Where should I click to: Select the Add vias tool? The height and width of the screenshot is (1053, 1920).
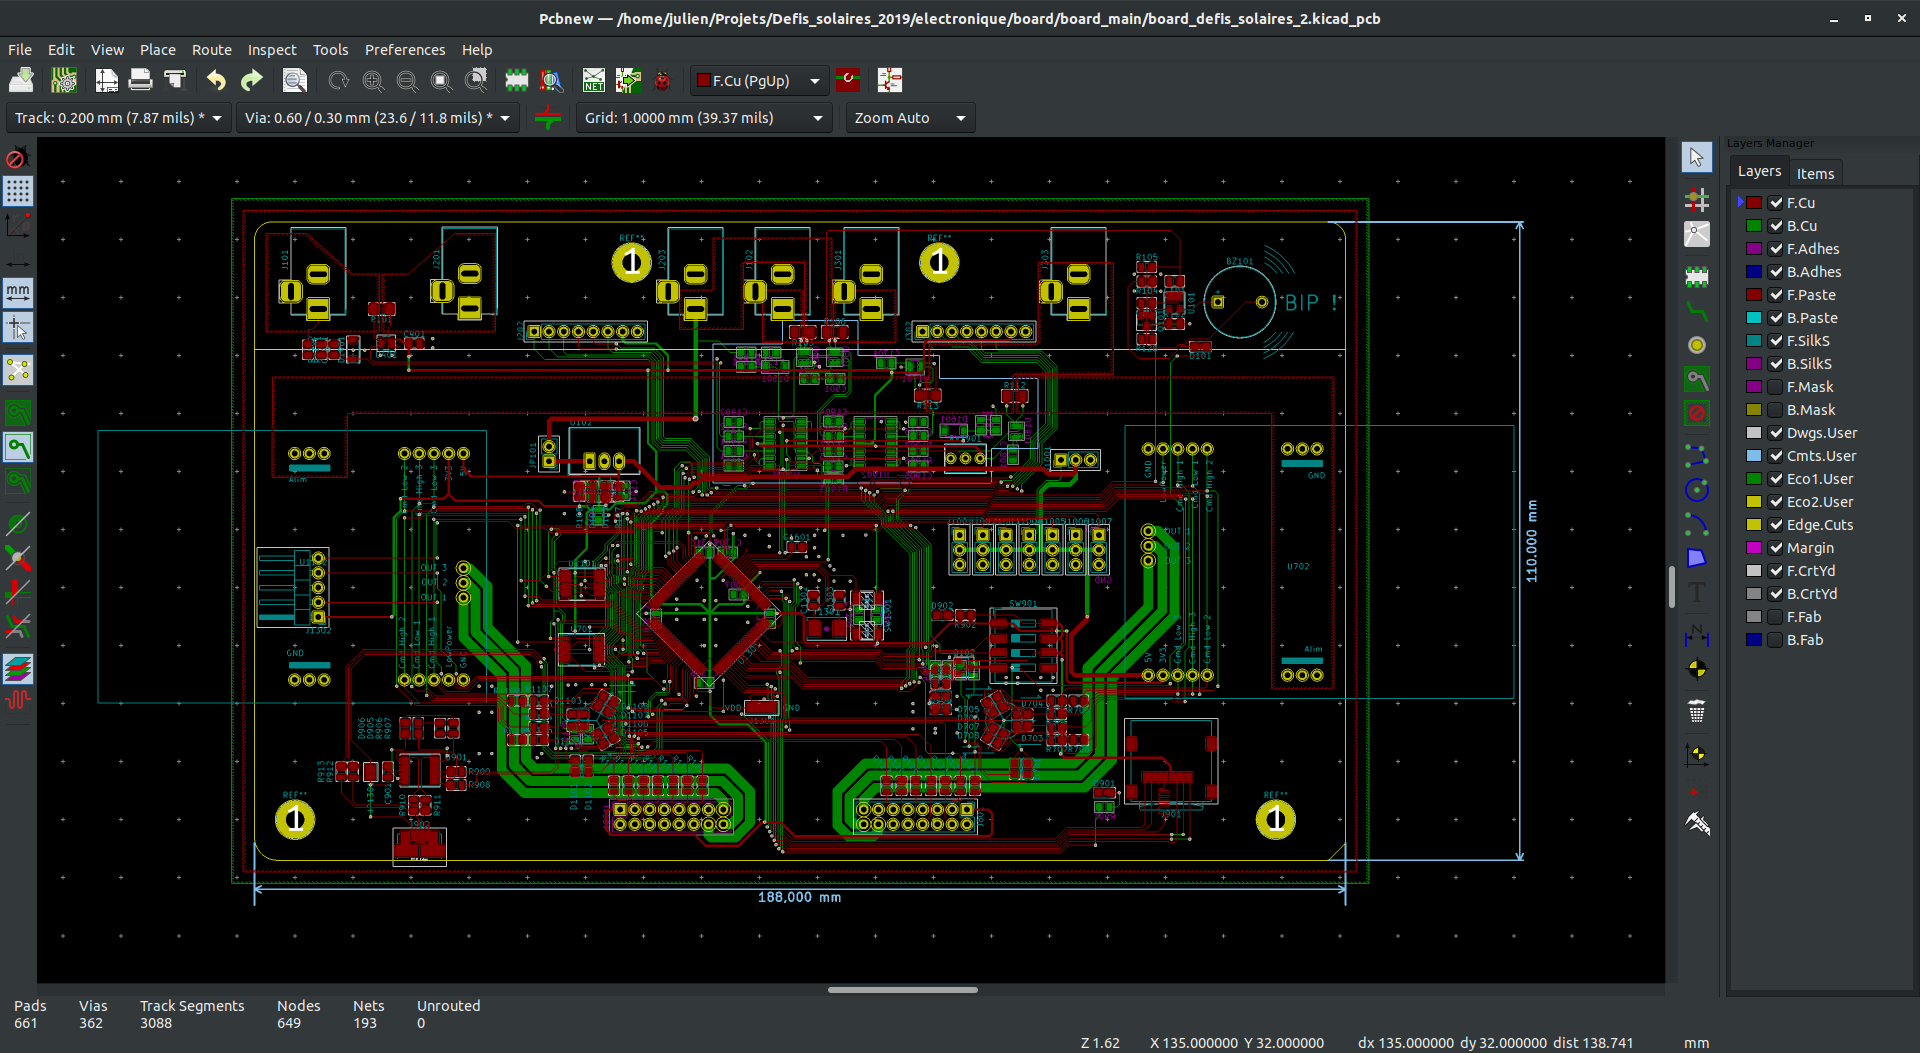[x=1697, y=345]
